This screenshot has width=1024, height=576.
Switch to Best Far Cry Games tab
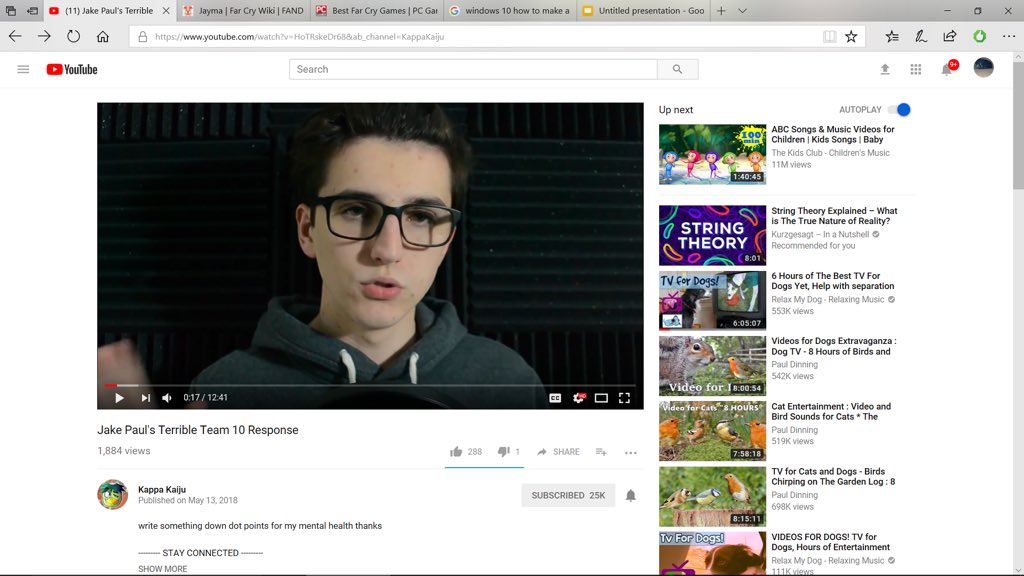point(377,10)
